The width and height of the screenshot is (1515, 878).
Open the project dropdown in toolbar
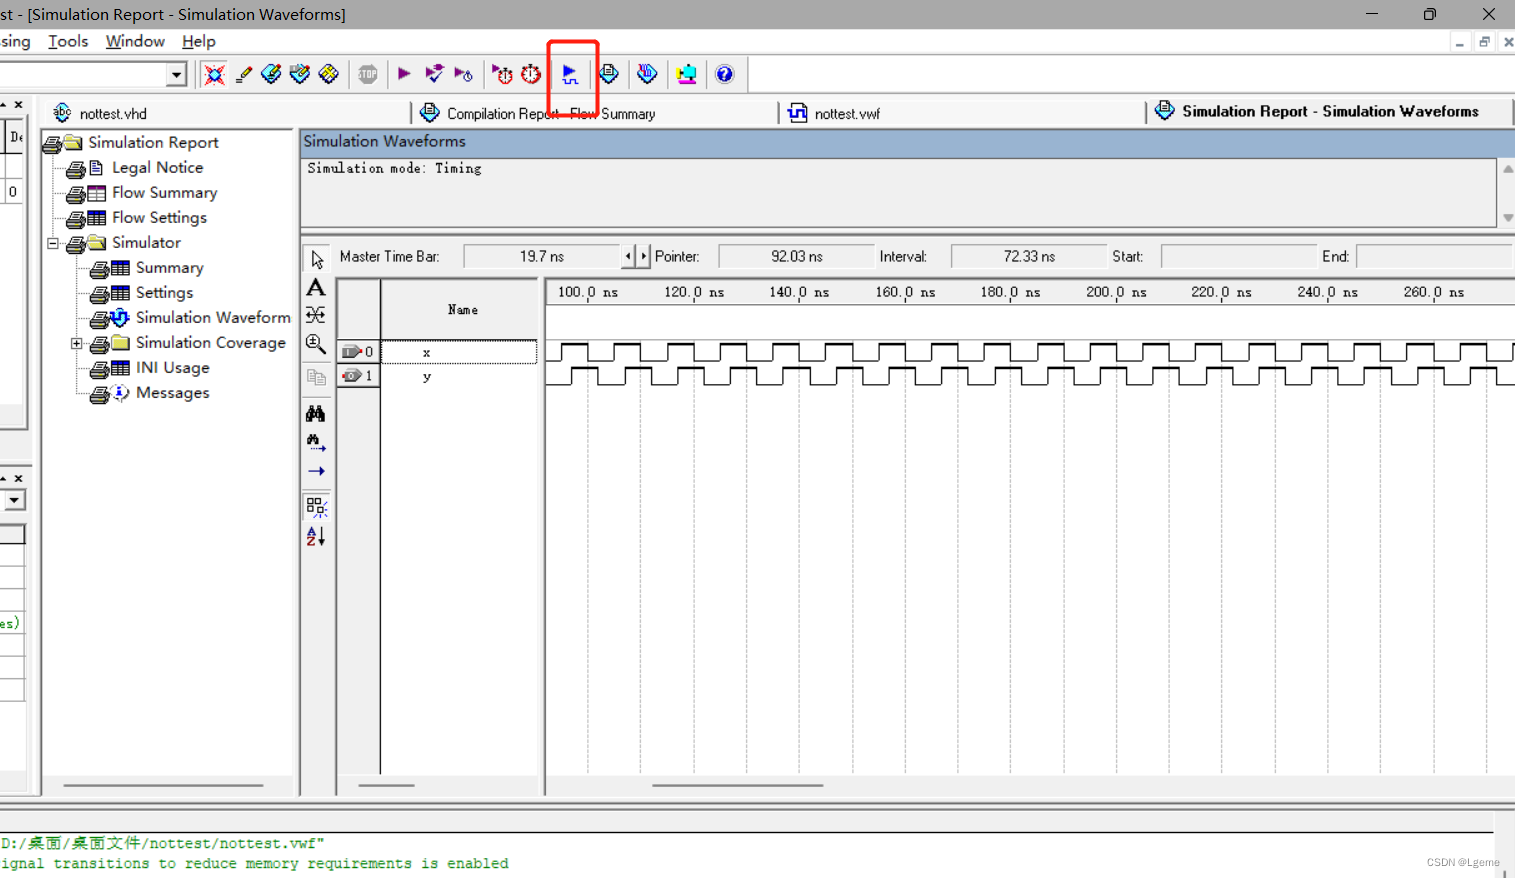[x=176, y=74]
